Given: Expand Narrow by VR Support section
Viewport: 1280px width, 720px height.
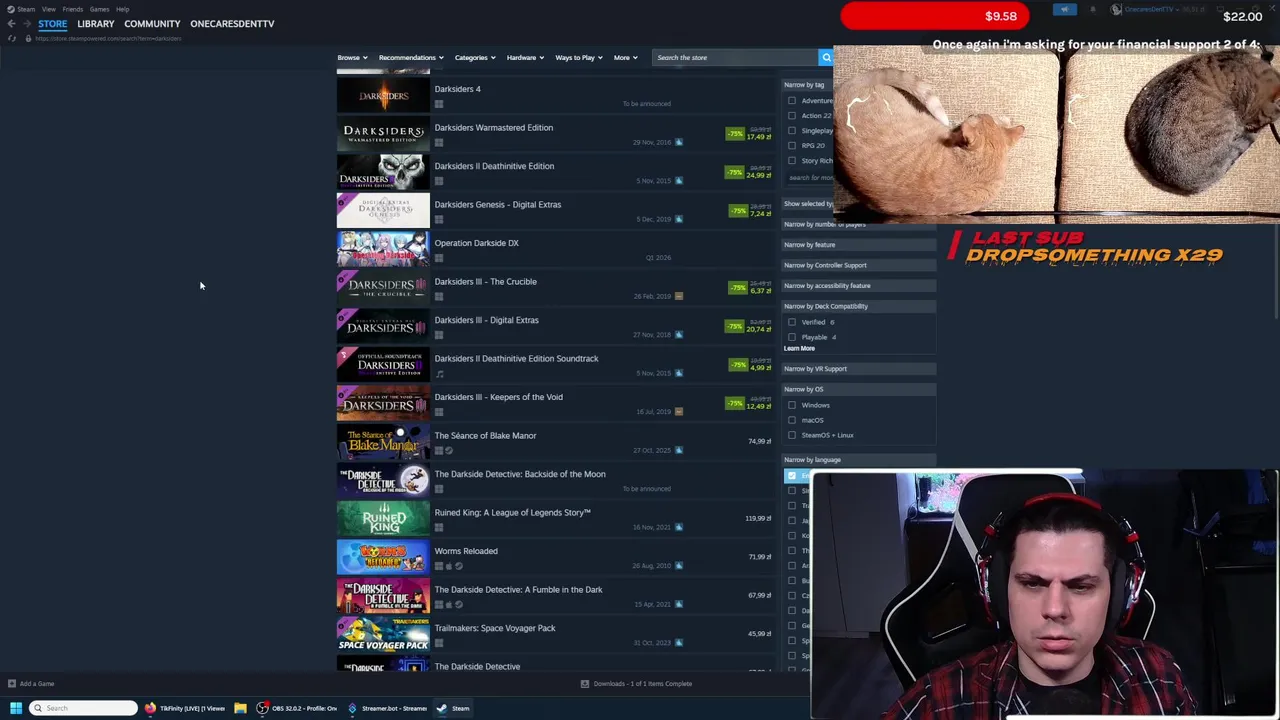Looking at the screenshot, I should [858, 368].
